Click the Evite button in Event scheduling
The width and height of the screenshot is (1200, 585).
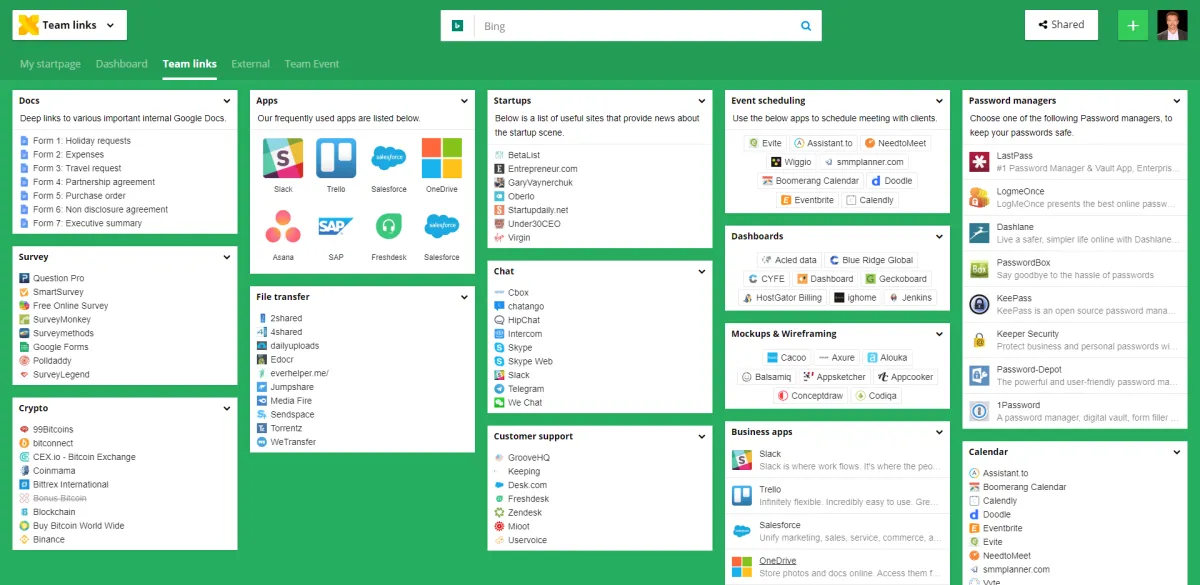click(x=766, y=143)
